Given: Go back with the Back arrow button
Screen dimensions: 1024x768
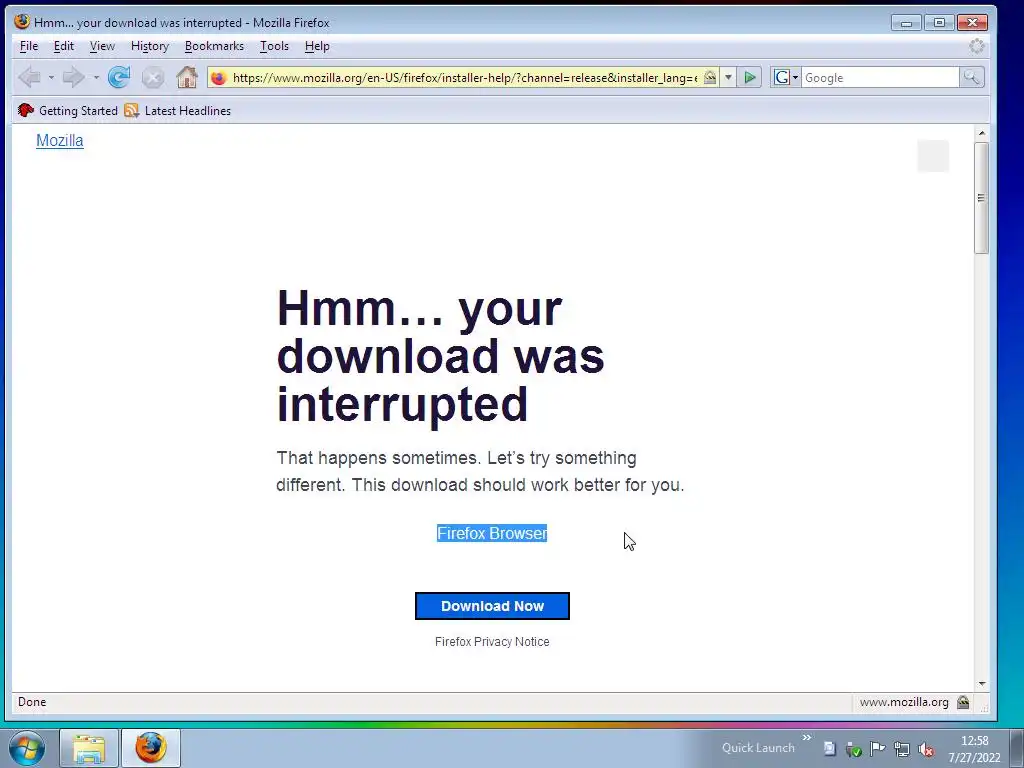Looking at the screenshot, I should point(29,77).
